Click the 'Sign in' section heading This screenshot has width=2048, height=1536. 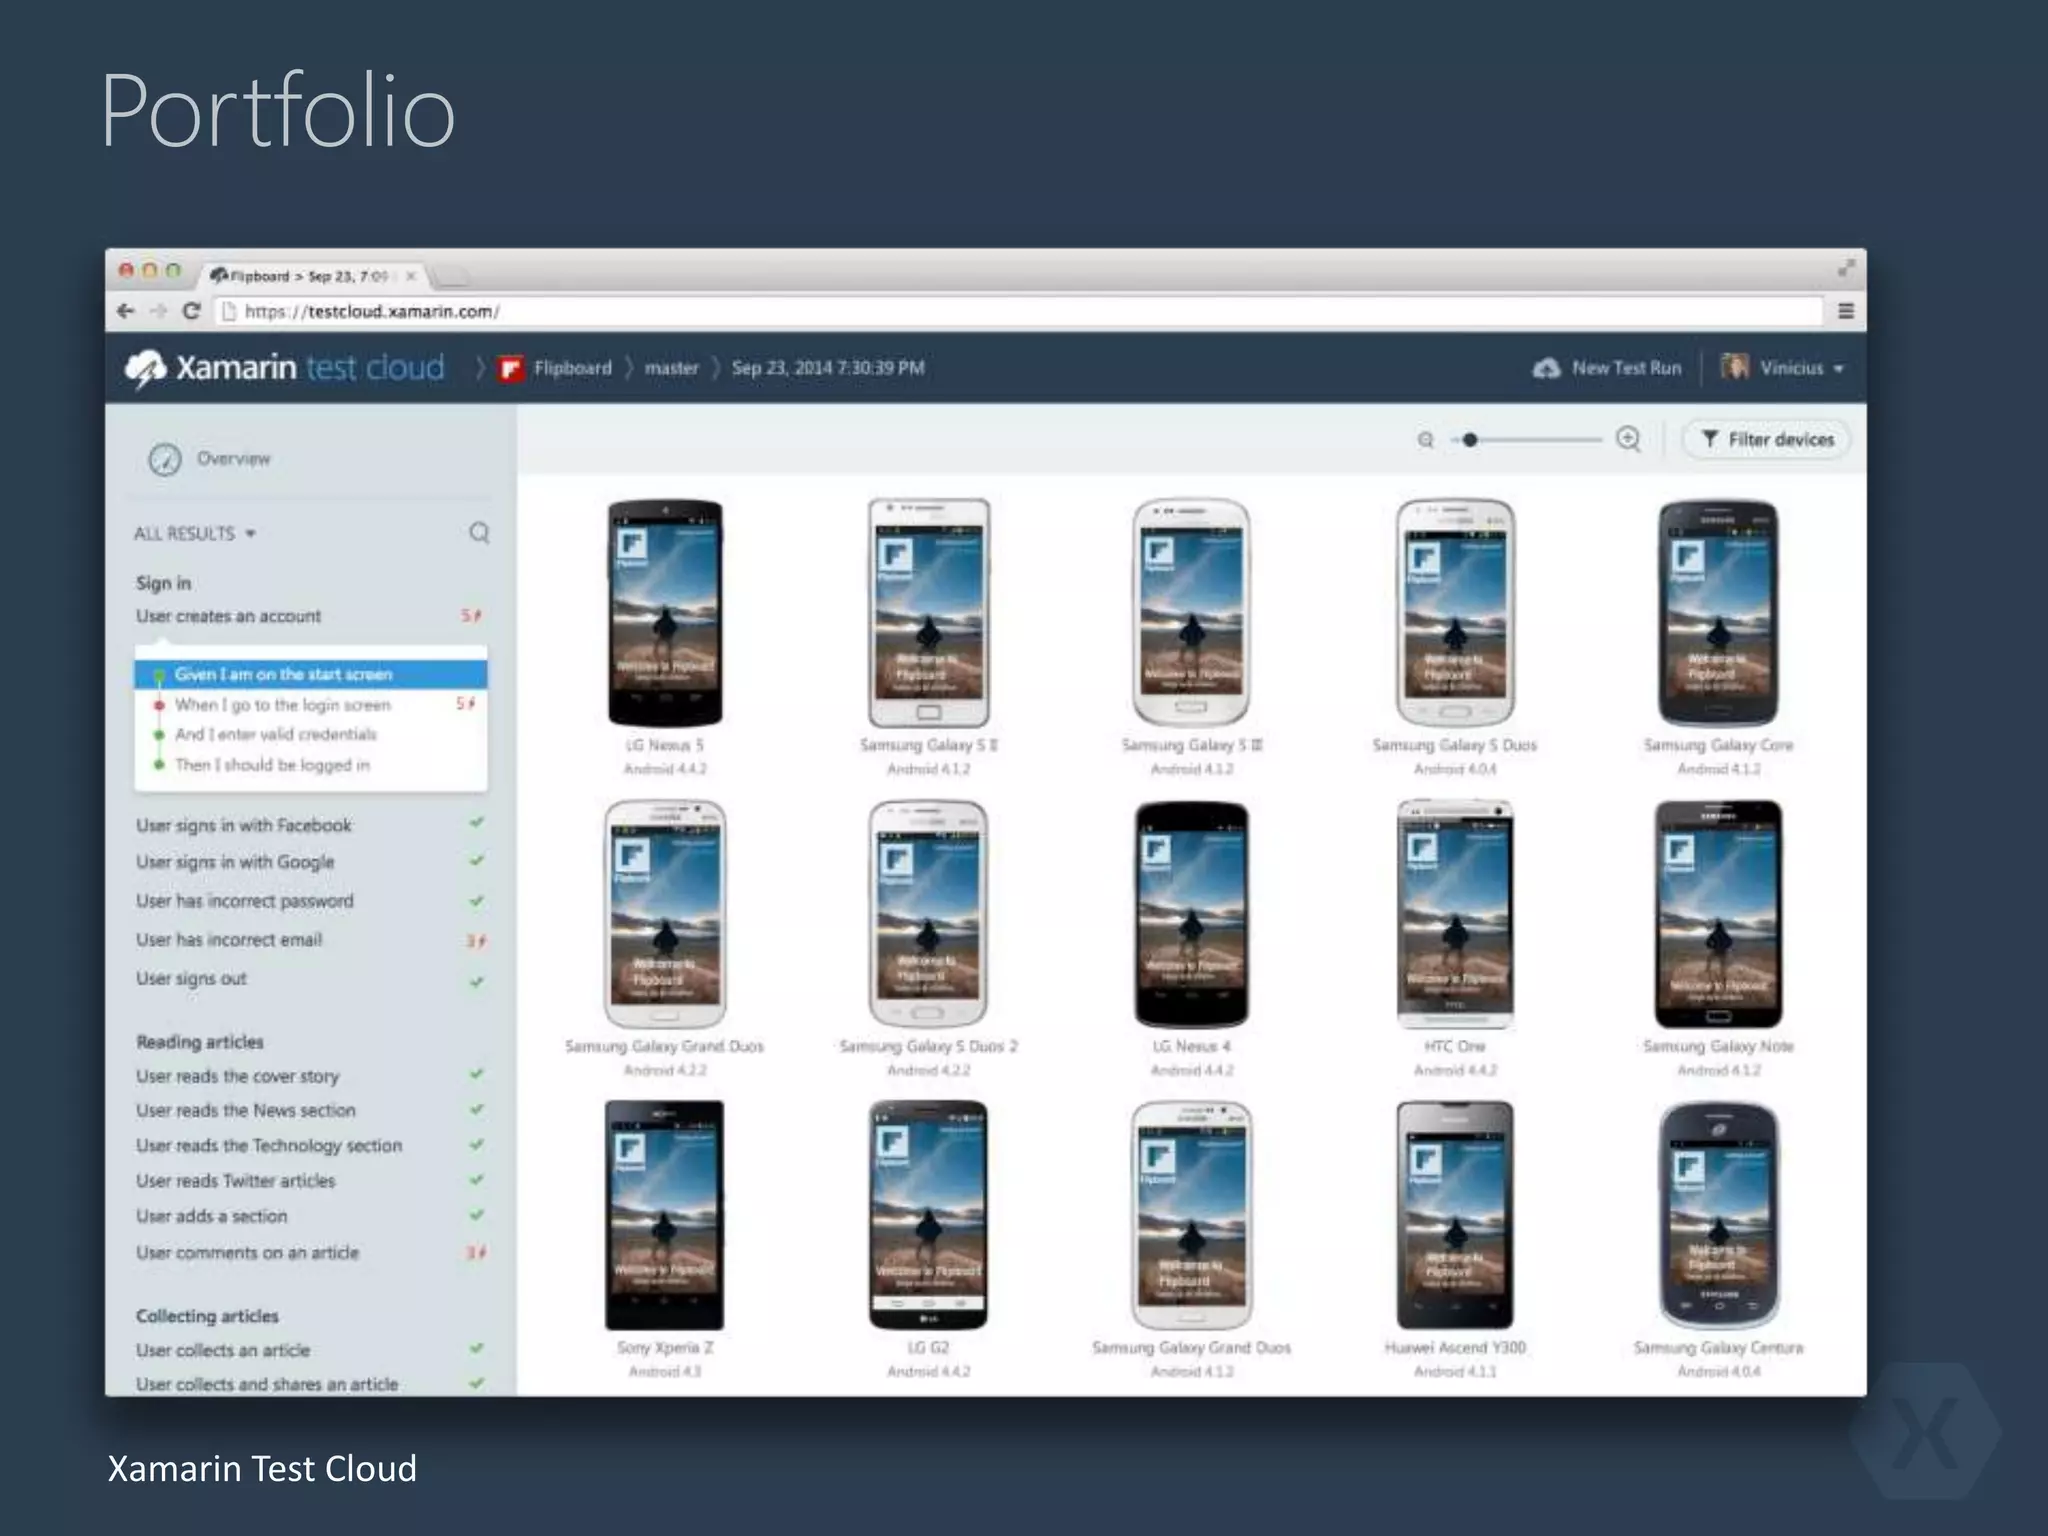click(163, 583)
